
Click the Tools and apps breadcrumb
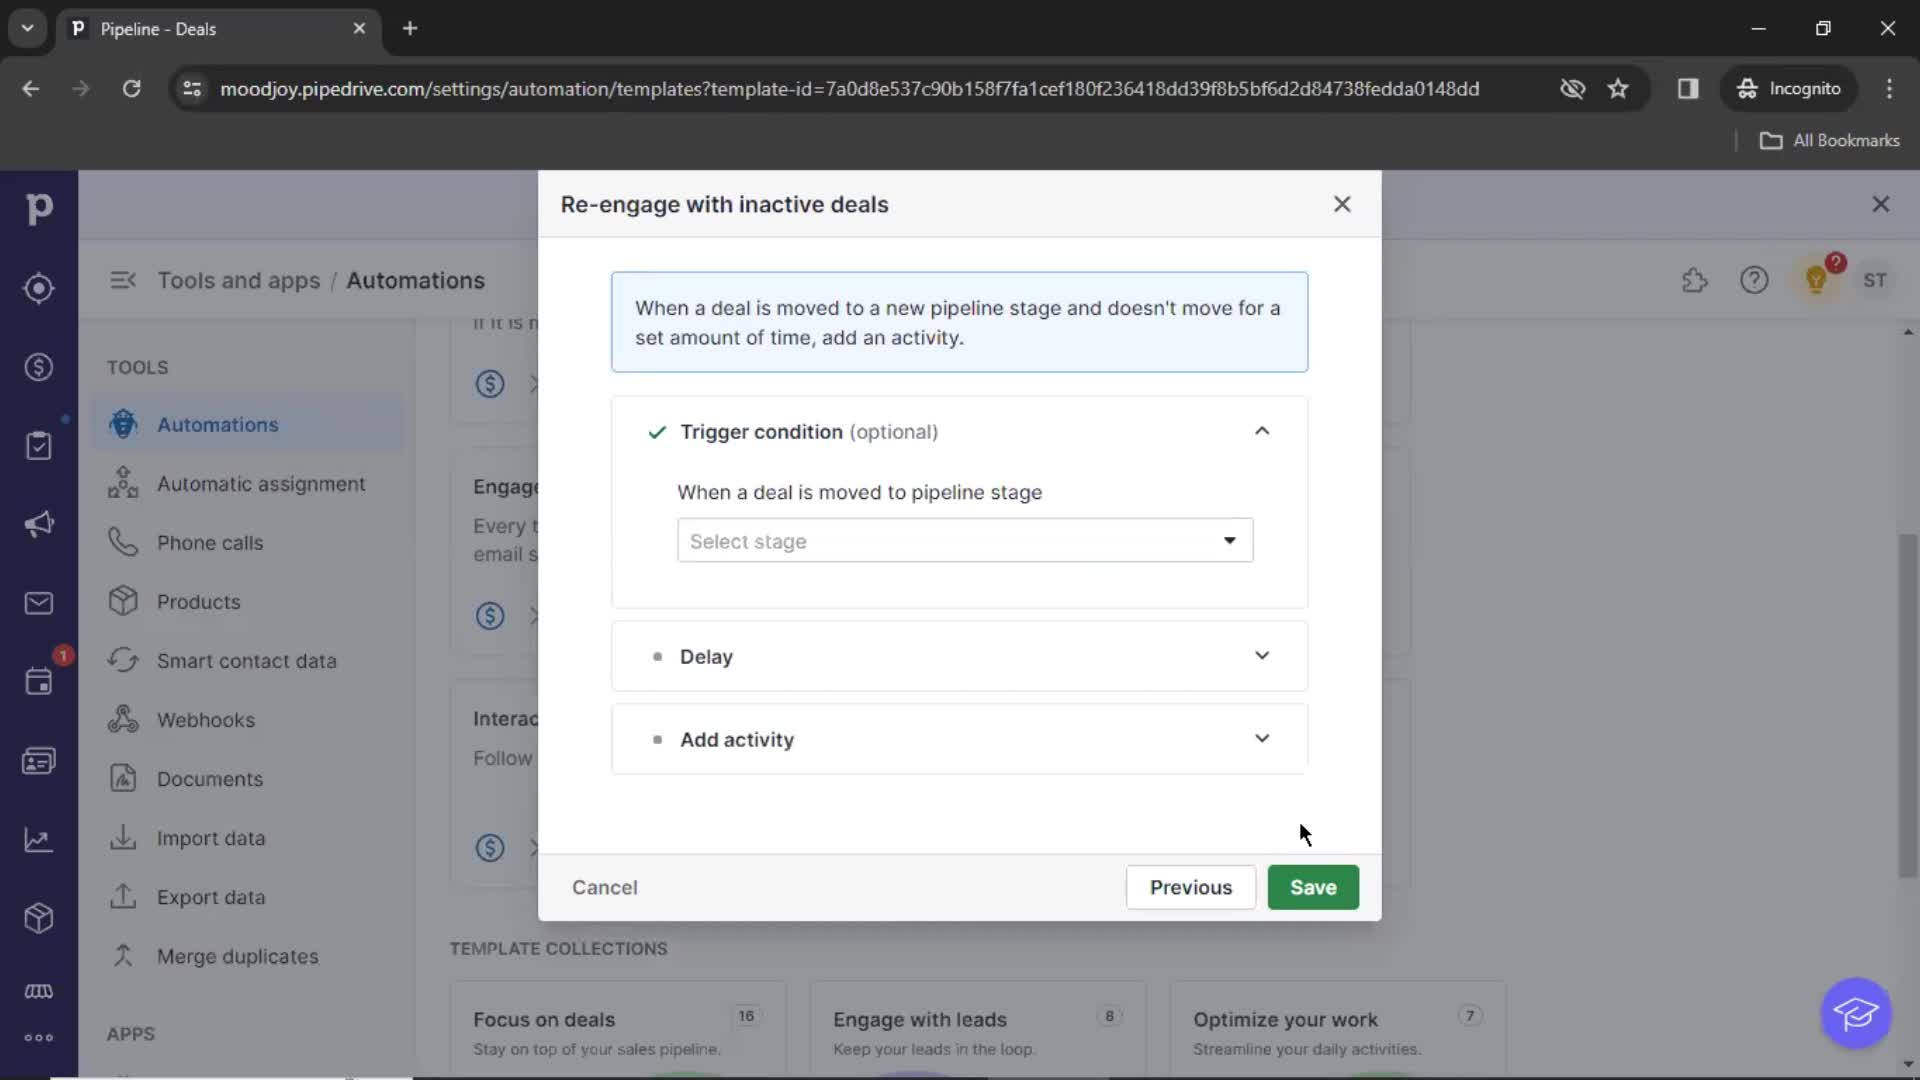coord(239,280)
